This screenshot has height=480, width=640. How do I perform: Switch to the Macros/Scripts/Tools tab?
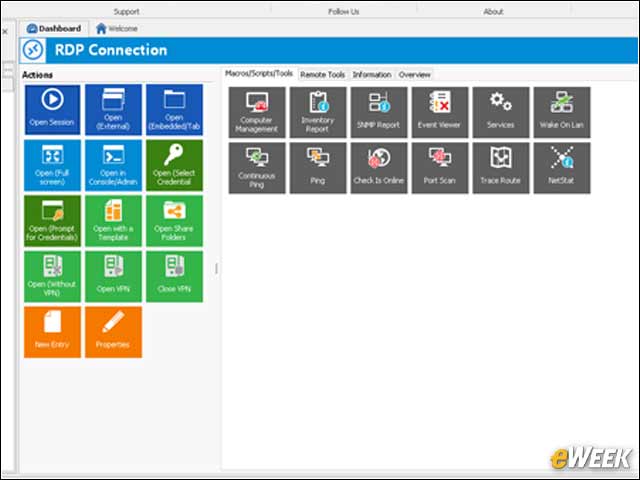coord(259,73)
